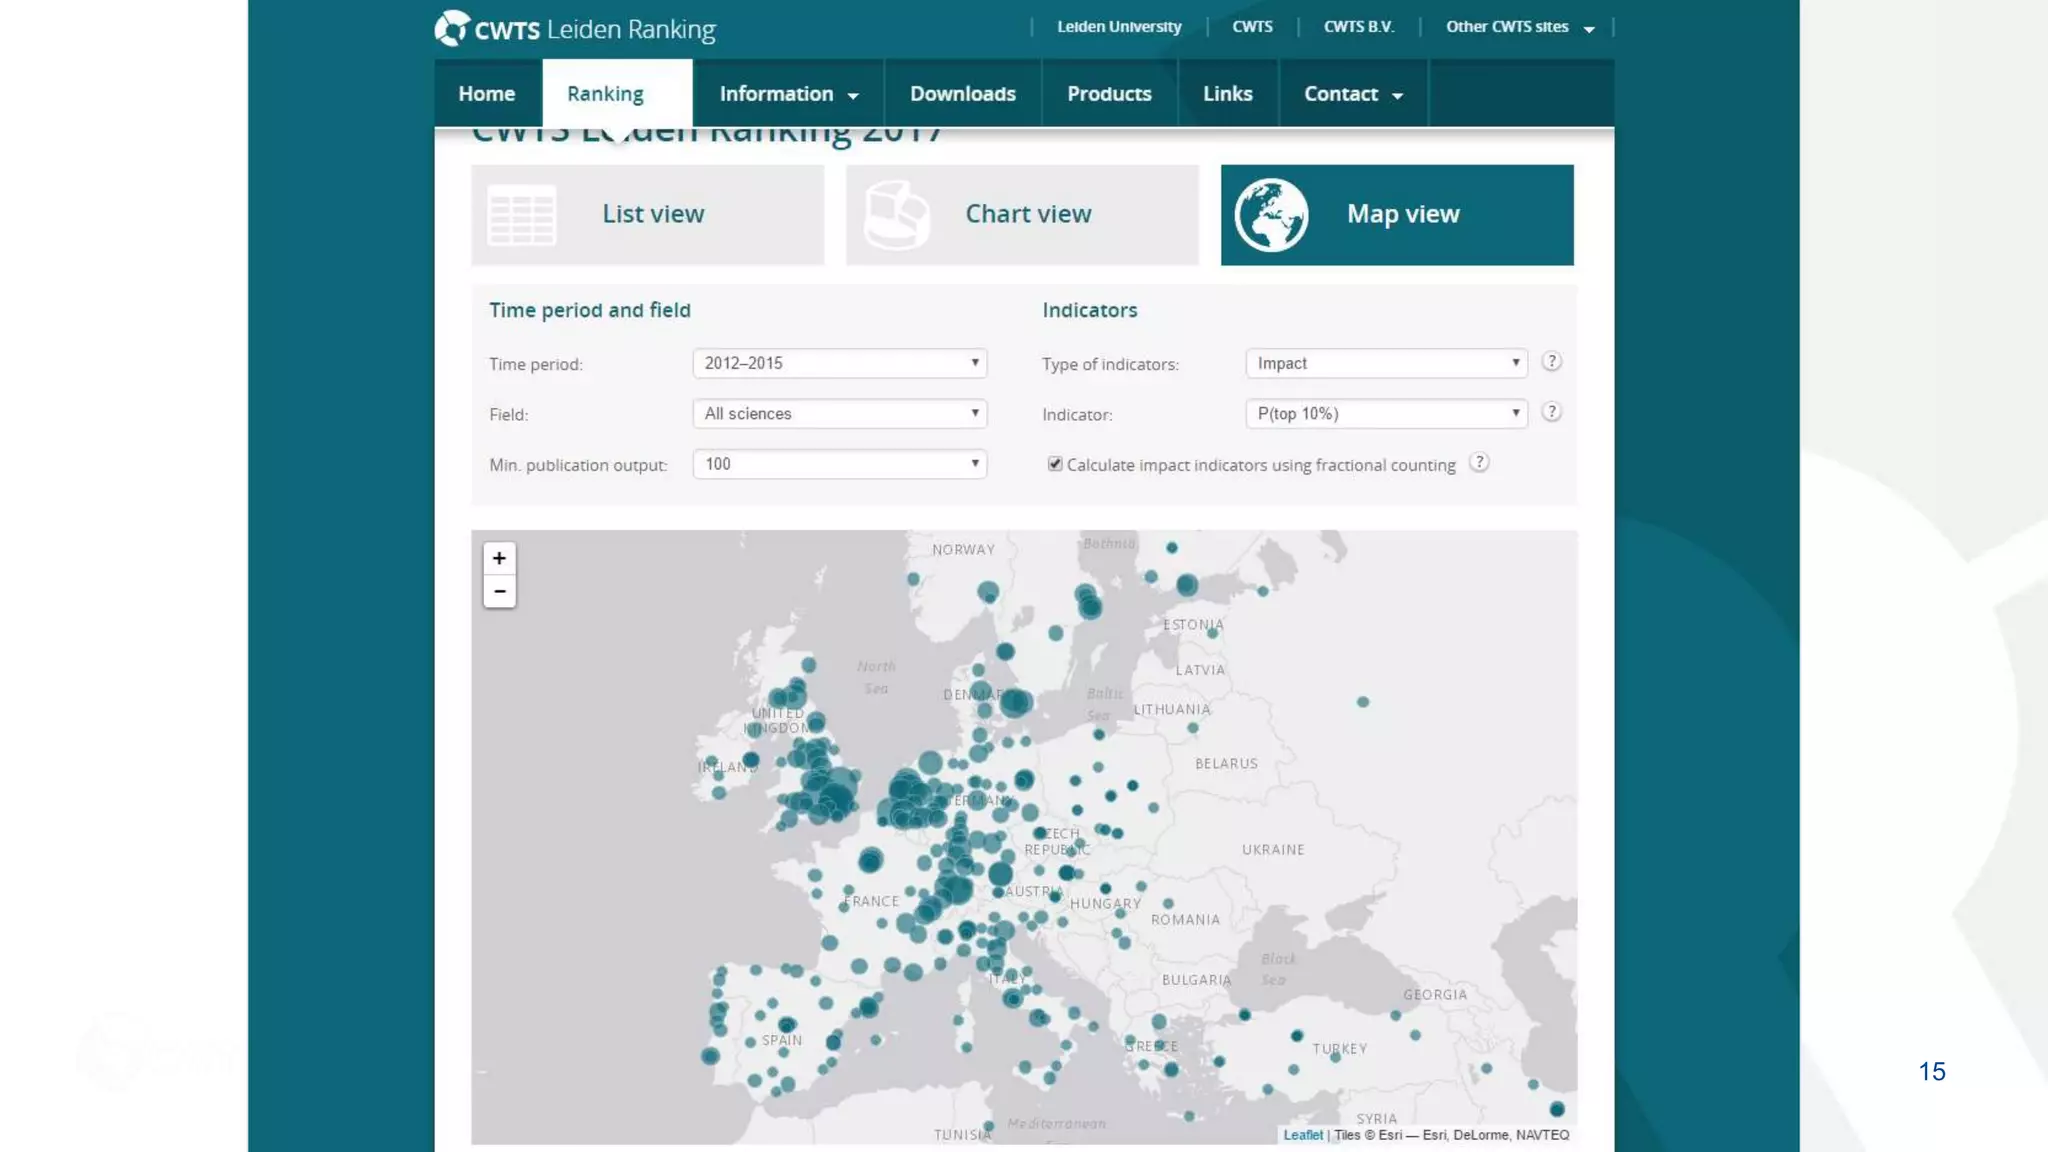
Task: Uncheck the fractional counting checkbox
Action: 1055,464
